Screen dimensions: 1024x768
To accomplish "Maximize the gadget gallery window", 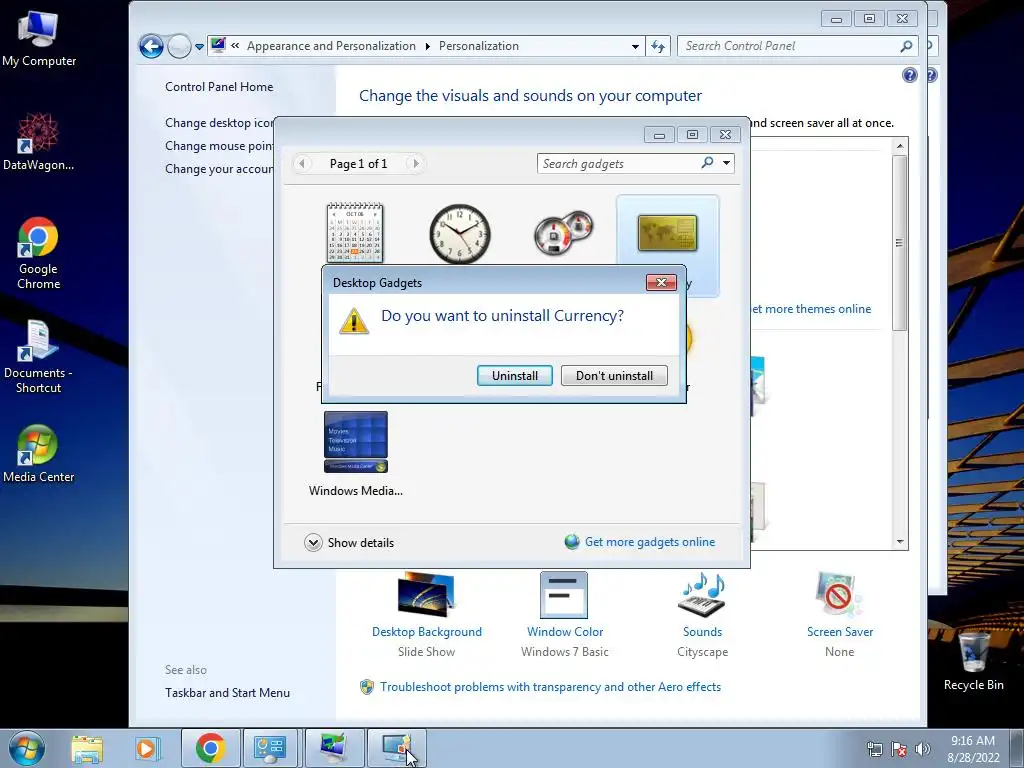I will 692,135.
